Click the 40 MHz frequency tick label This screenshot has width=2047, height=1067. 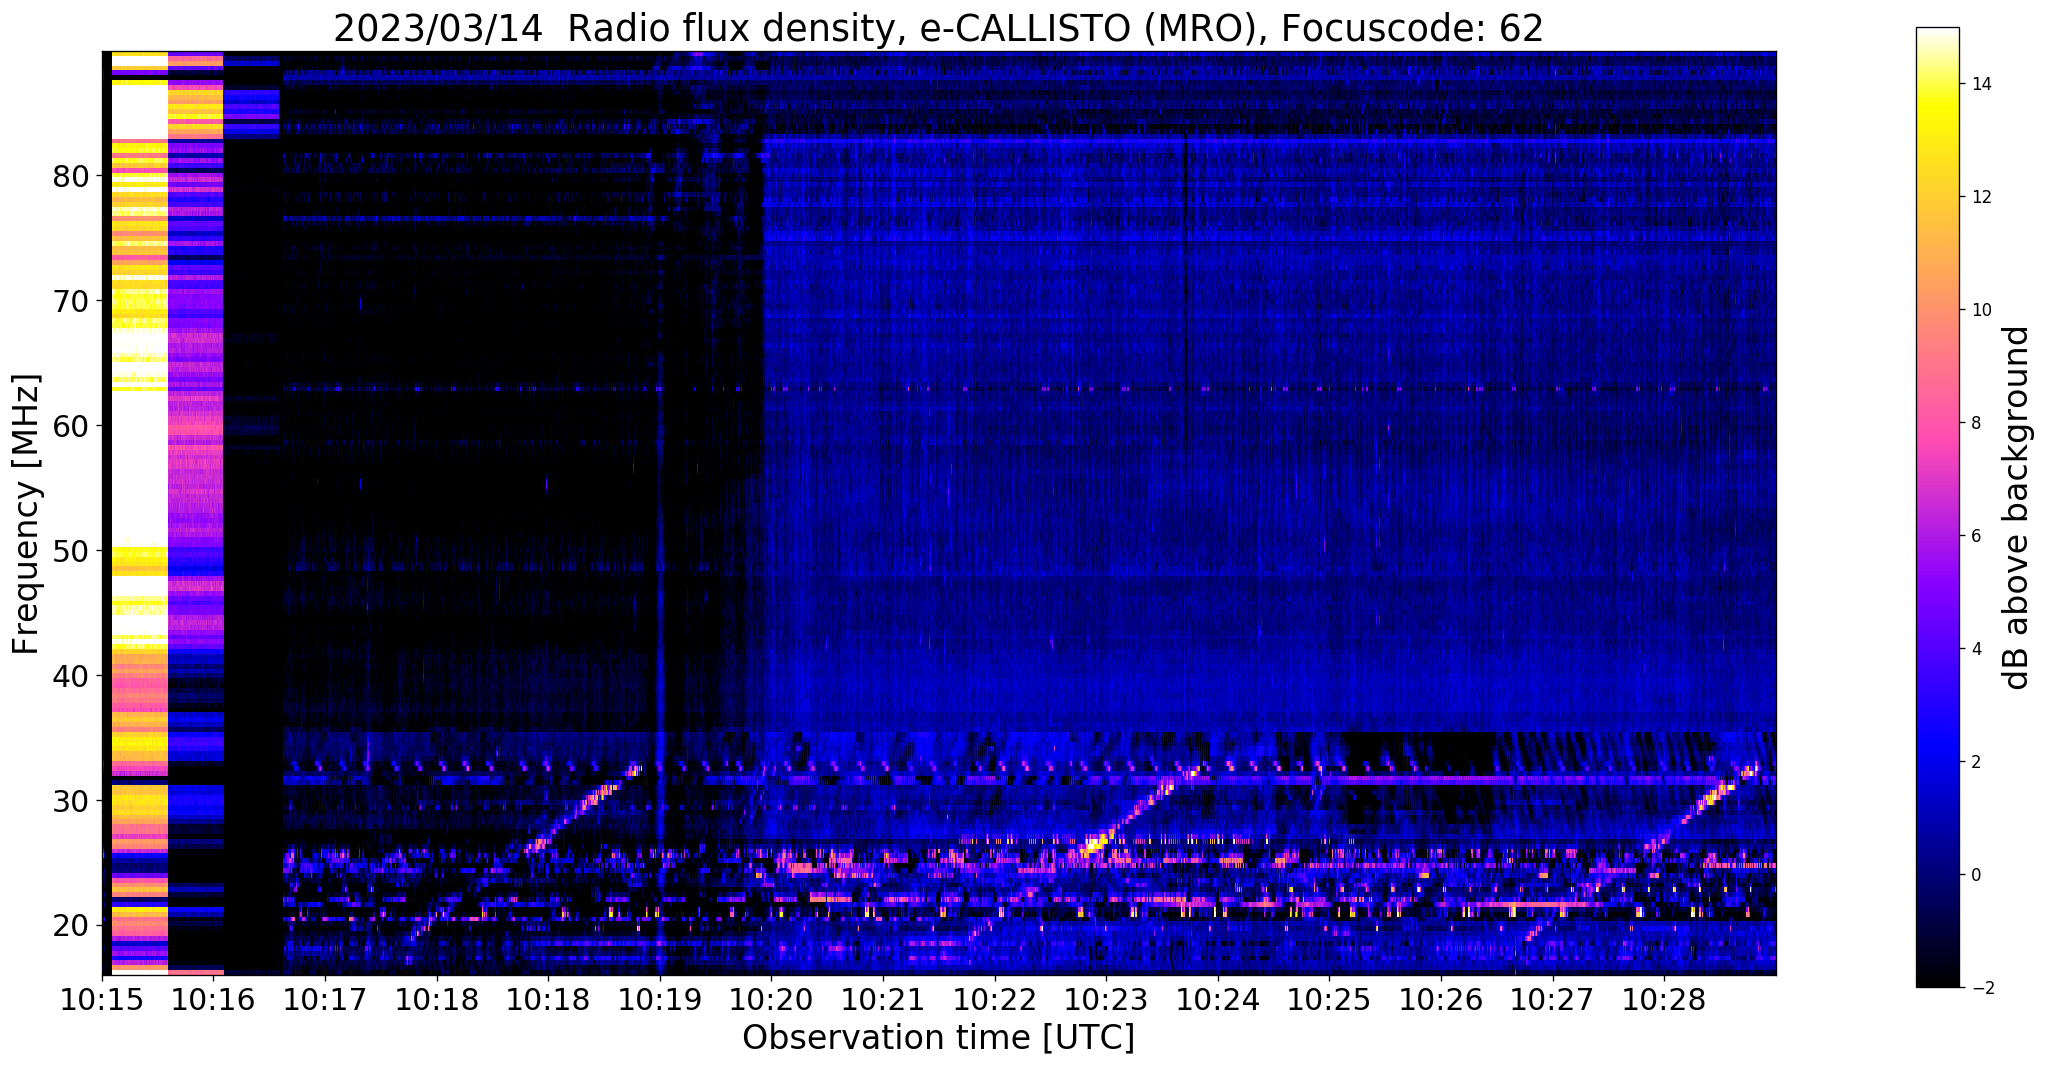pyautogui.click(x=72, y=676)
